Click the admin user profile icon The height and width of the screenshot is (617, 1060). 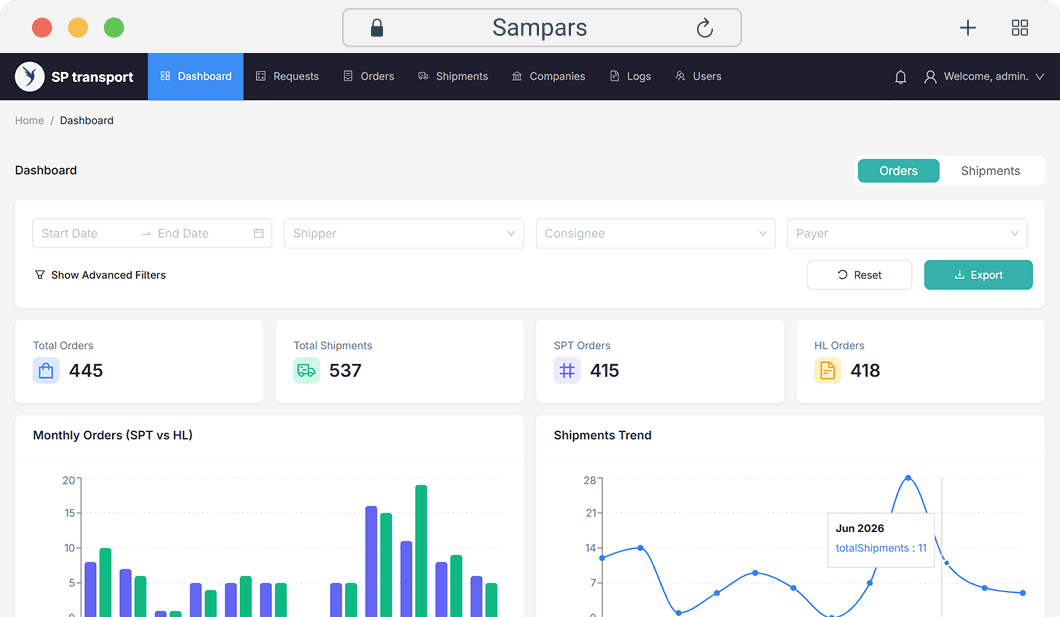click(x=930, y=77)
